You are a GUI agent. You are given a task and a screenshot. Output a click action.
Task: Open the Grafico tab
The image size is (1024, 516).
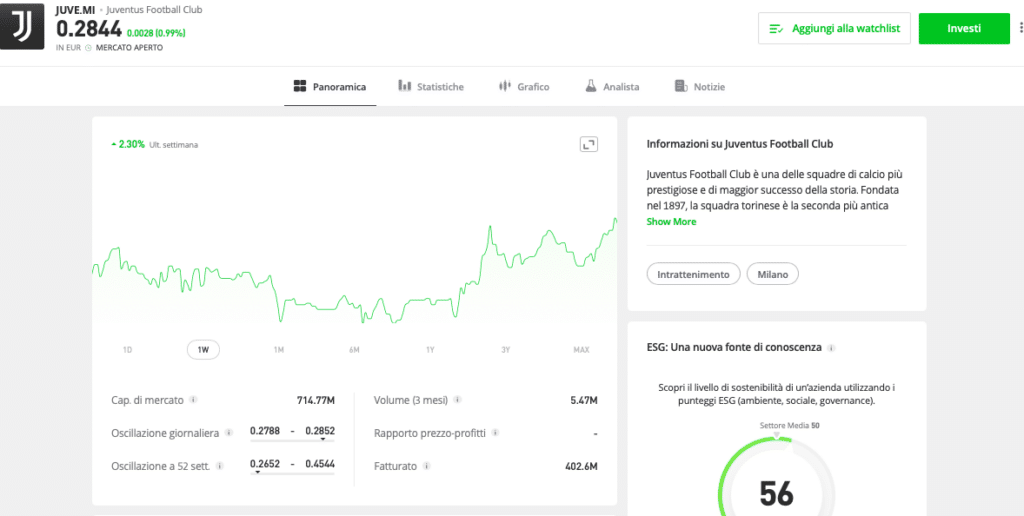pyautogui.click(x=523, y=86)
